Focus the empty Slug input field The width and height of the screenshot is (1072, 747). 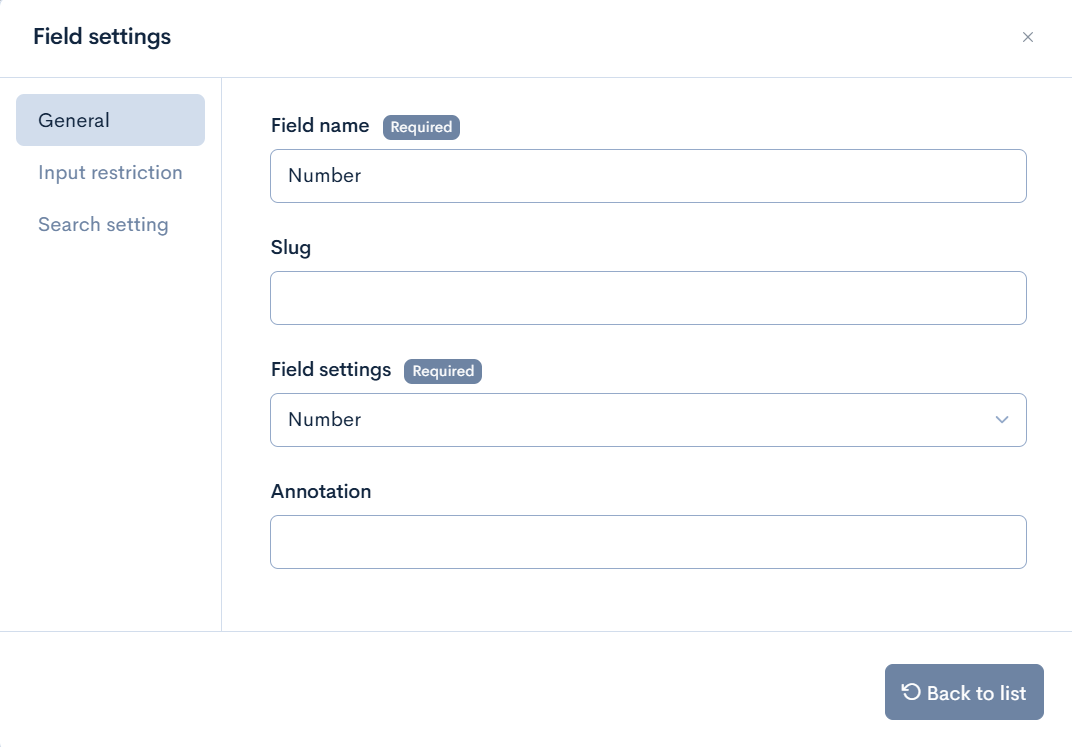[648, 297]
